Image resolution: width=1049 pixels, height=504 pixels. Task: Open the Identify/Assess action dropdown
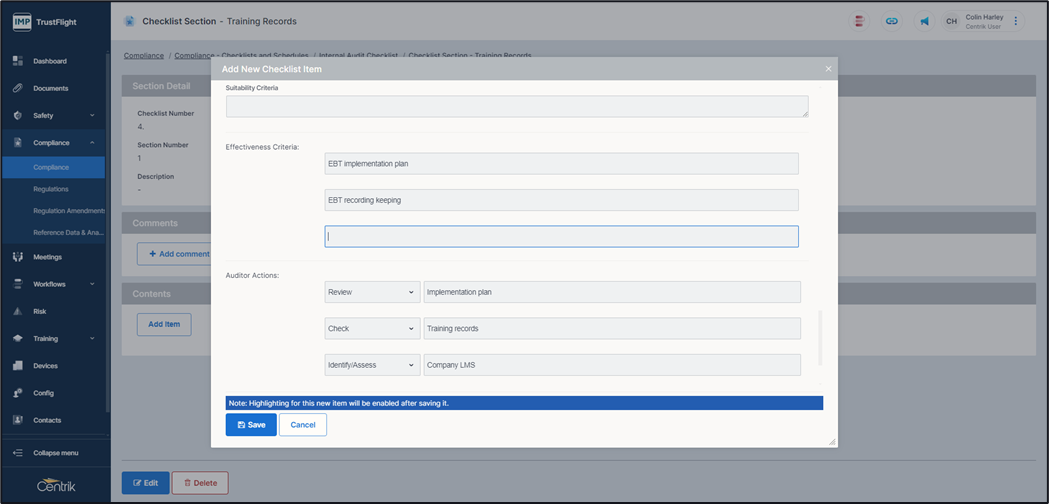click(x=371, y=365)
